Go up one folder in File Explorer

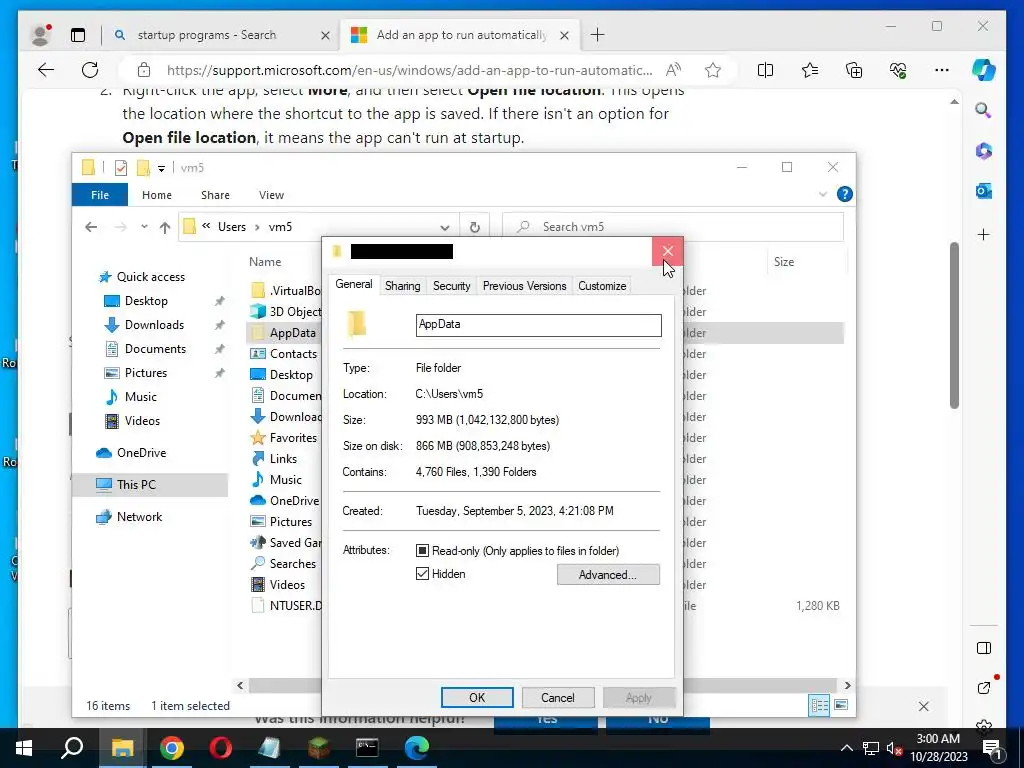tap(165, 227)
